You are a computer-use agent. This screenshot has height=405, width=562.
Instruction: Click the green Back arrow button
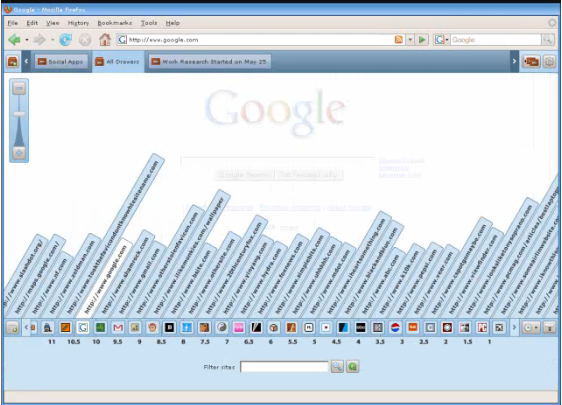coord(14,40)
